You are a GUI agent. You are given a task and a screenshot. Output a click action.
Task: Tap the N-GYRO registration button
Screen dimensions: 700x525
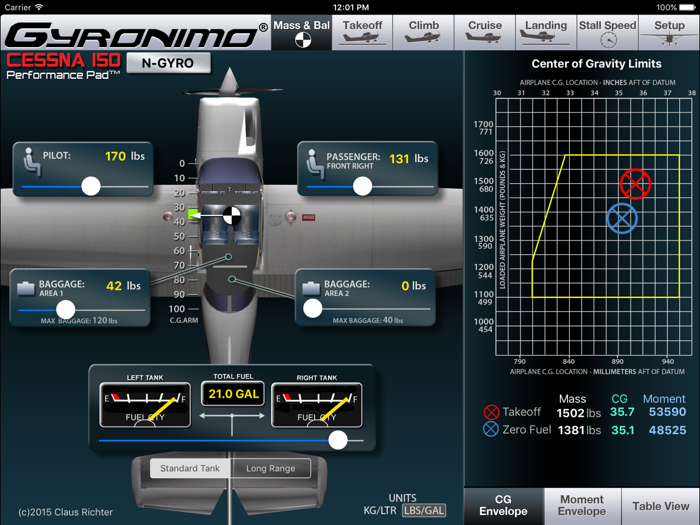[x=168, y=63]
